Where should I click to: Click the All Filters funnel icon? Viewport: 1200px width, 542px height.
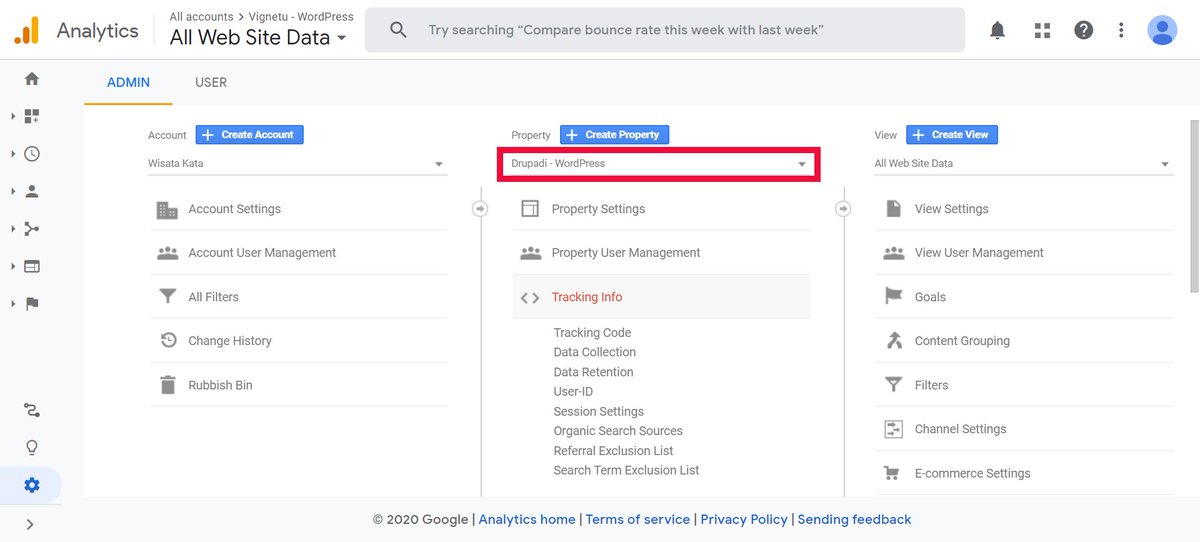(167, 297)
